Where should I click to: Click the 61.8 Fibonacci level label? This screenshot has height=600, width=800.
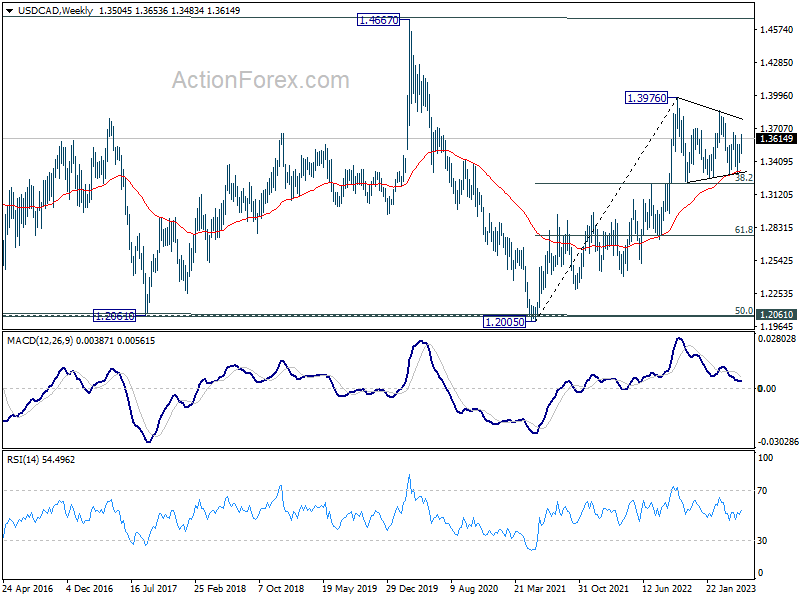(743, 230)
